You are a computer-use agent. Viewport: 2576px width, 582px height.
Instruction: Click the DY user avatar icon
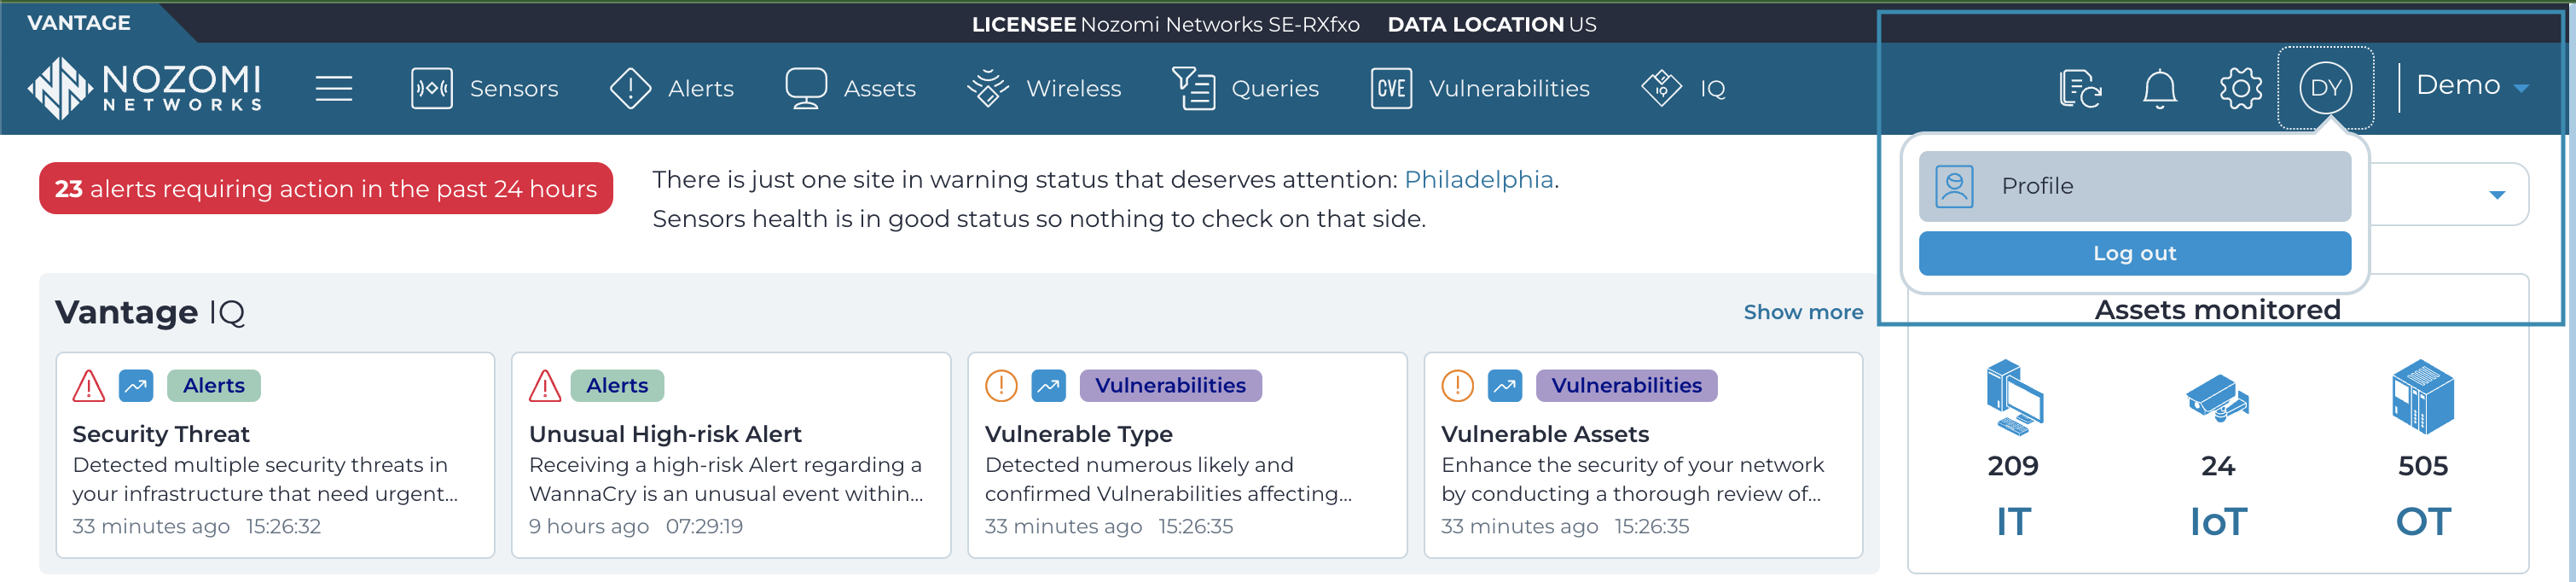(2325, 89)
